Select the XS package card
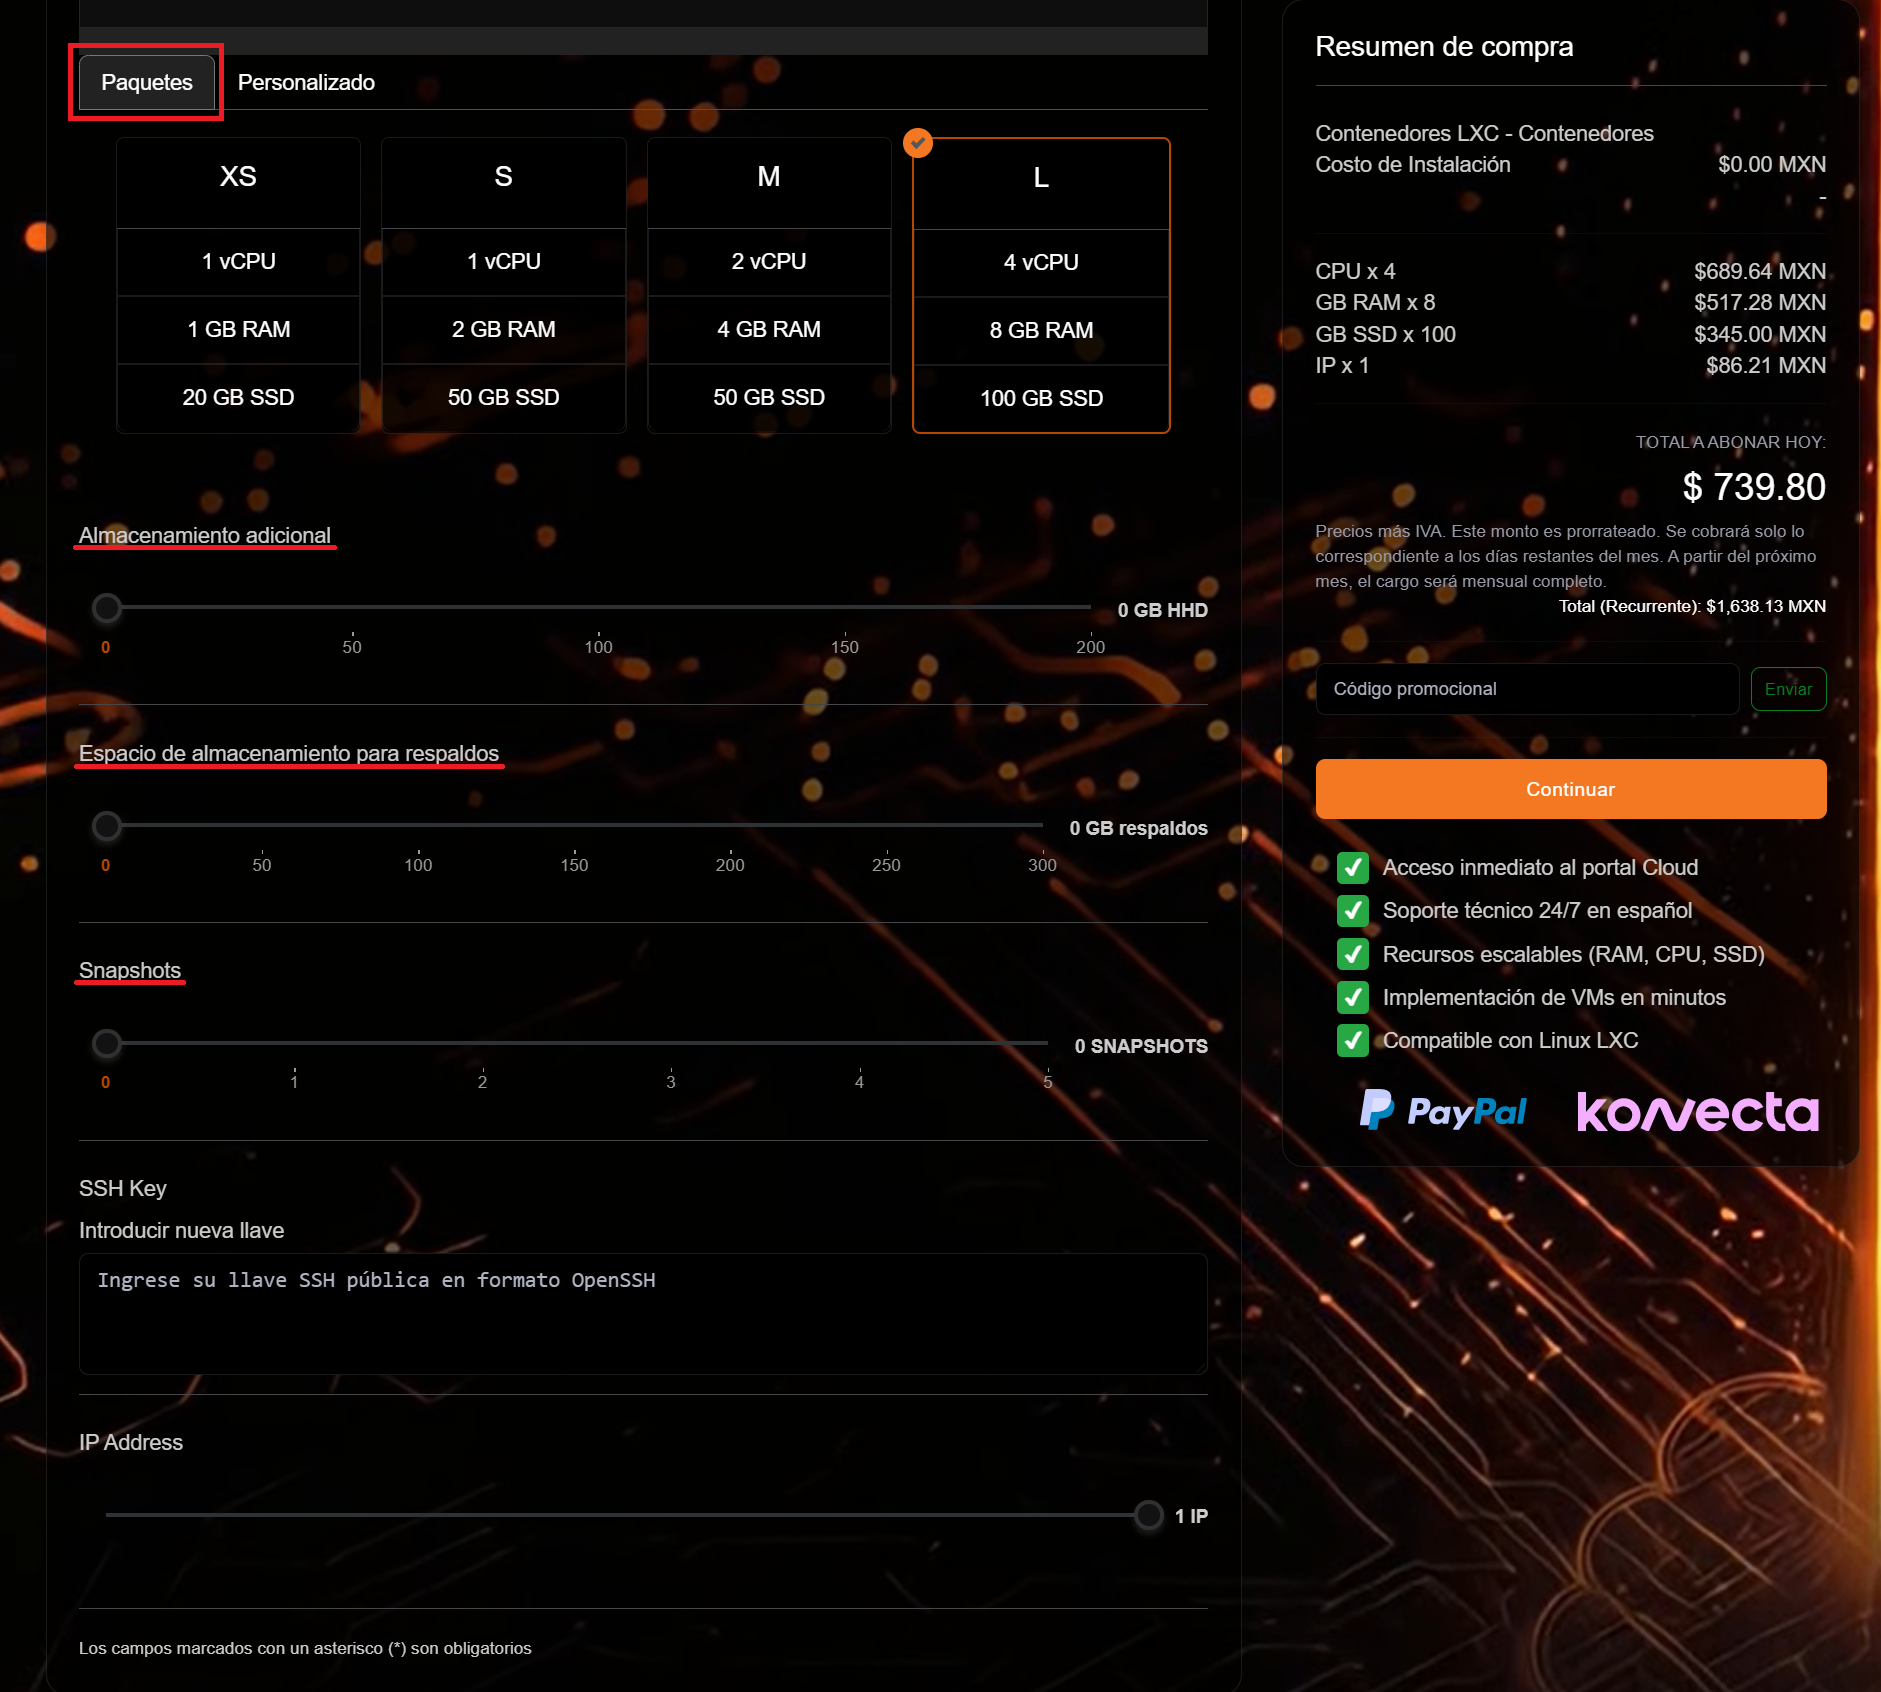This screenshot has width=1881, height=1692. (238, 285)
